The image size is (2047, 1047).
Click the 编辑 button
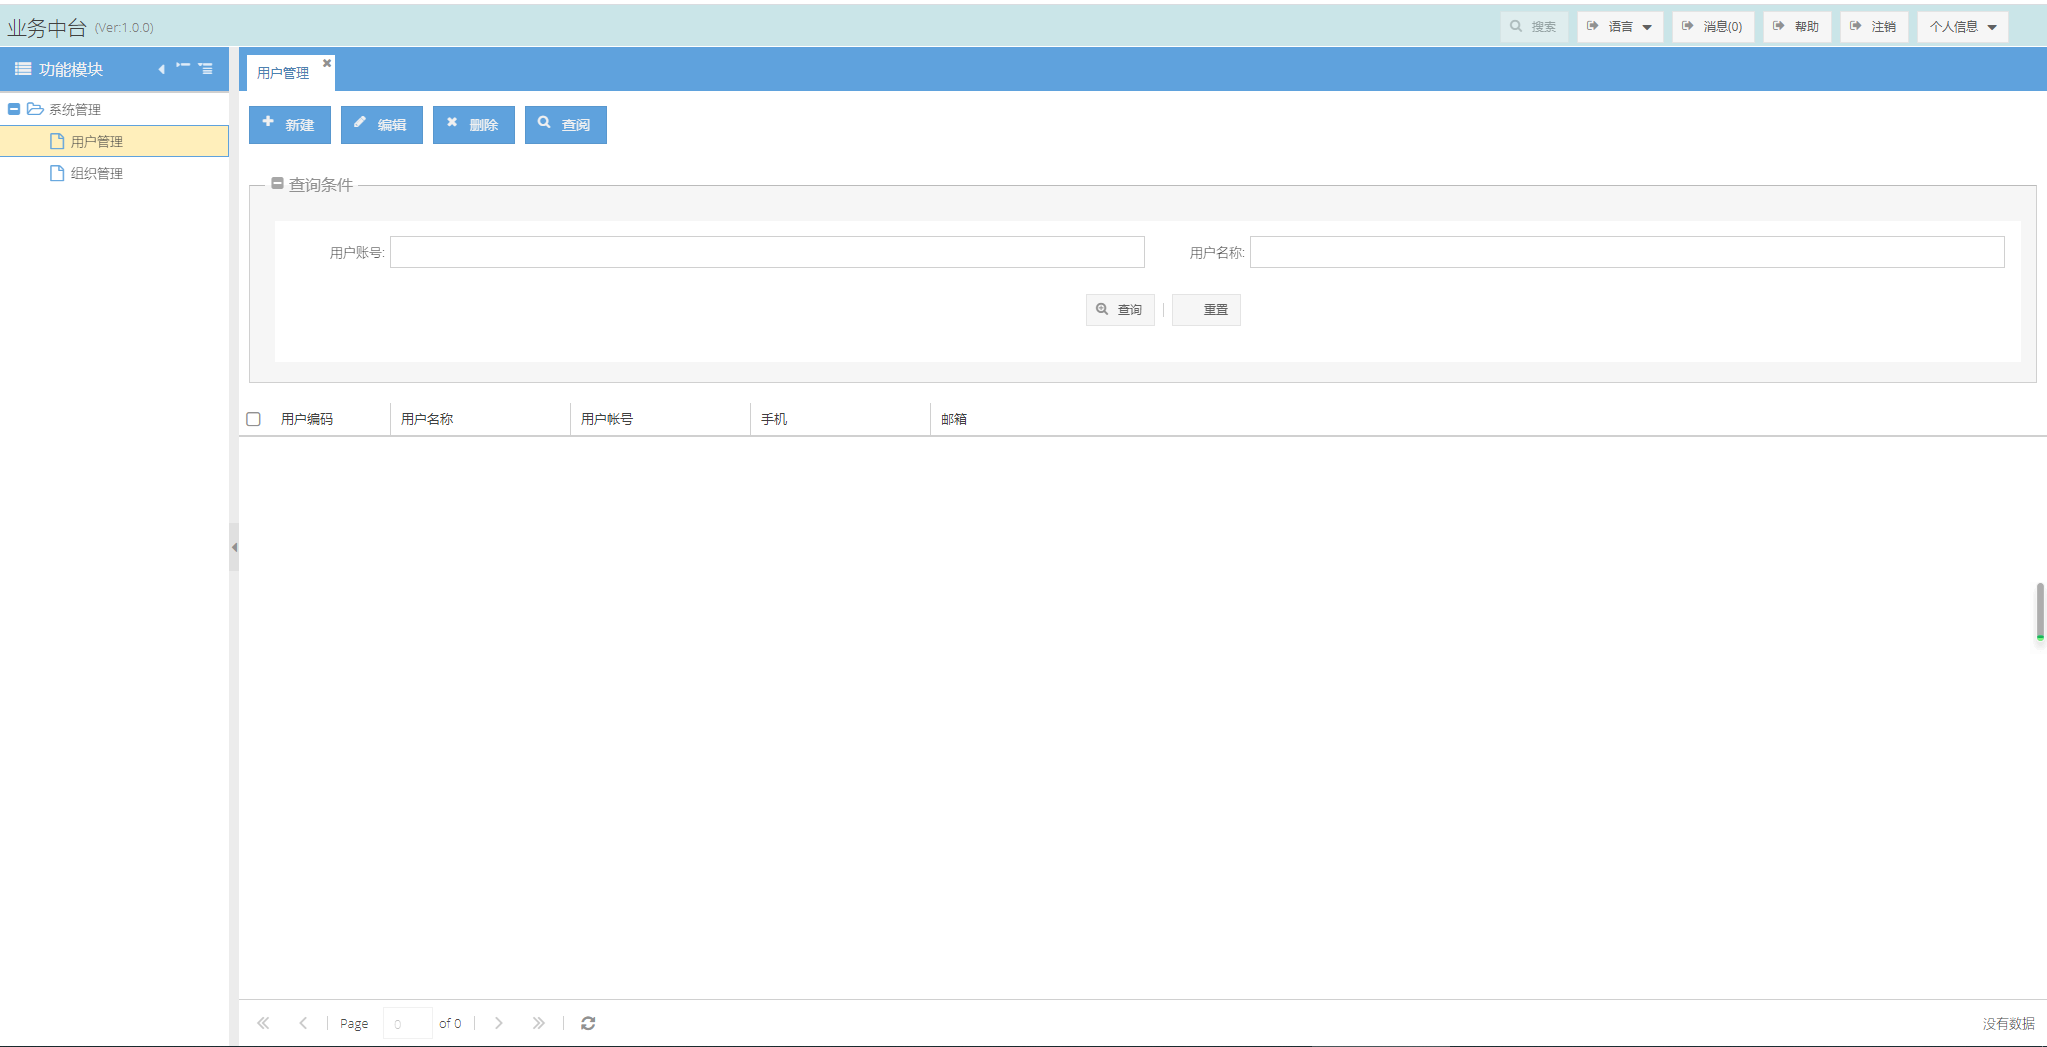[381, 125]
